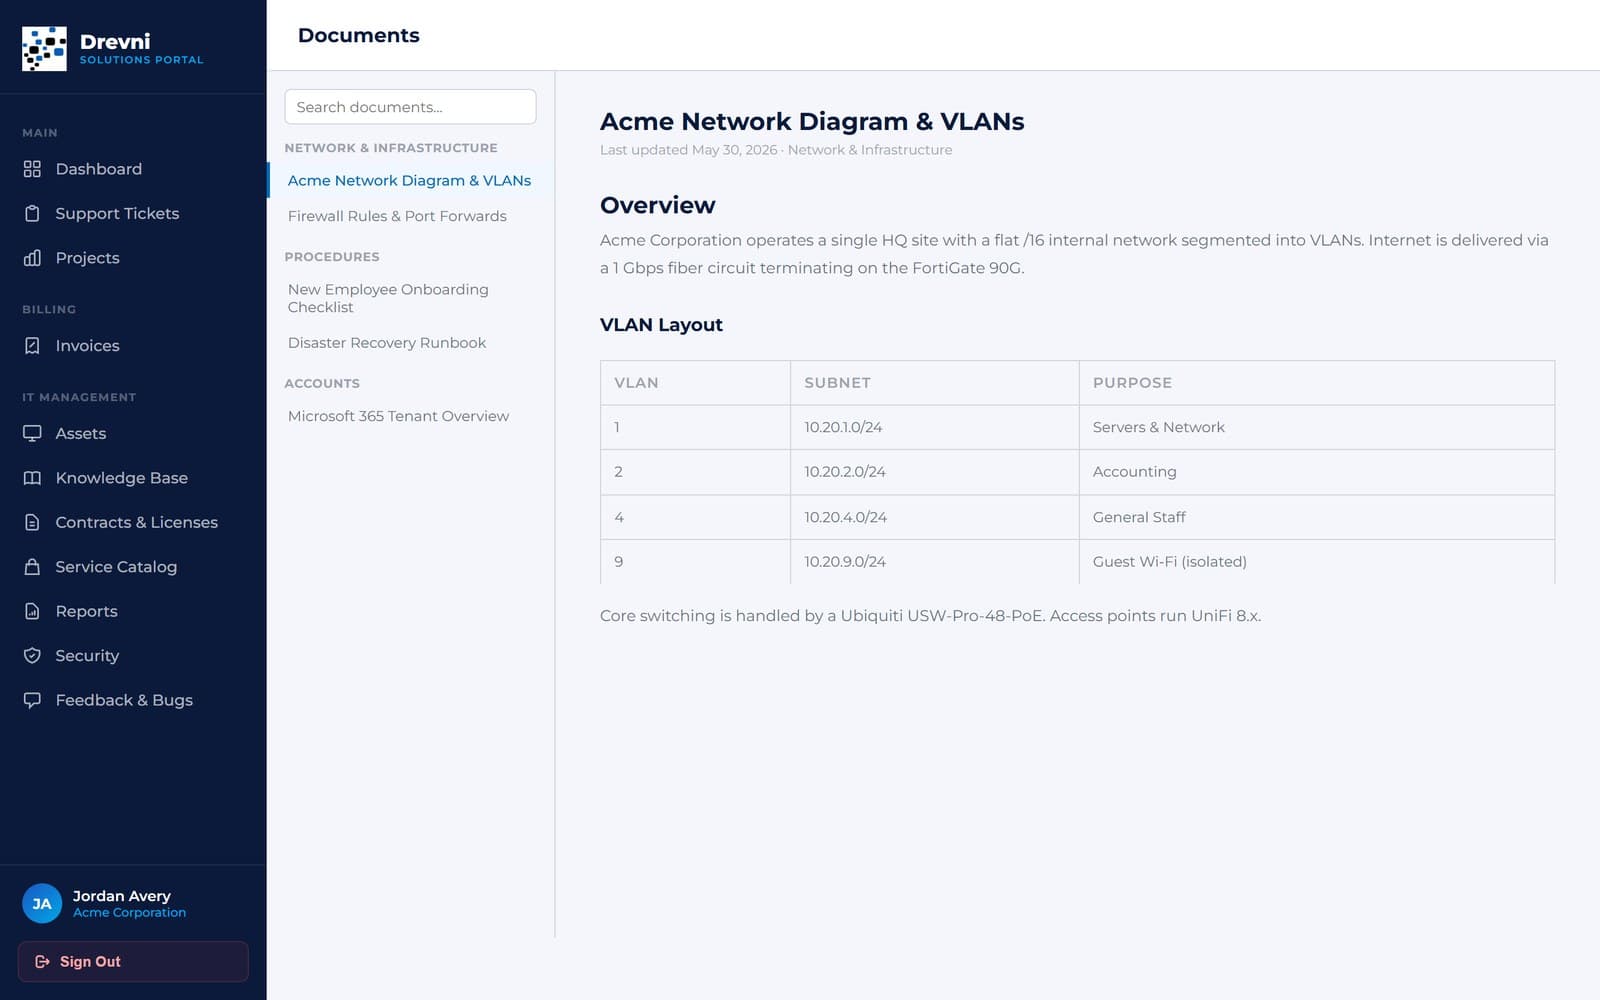
Task: Click the Last updated May 30, 2026 line
Action: [776, 150]
